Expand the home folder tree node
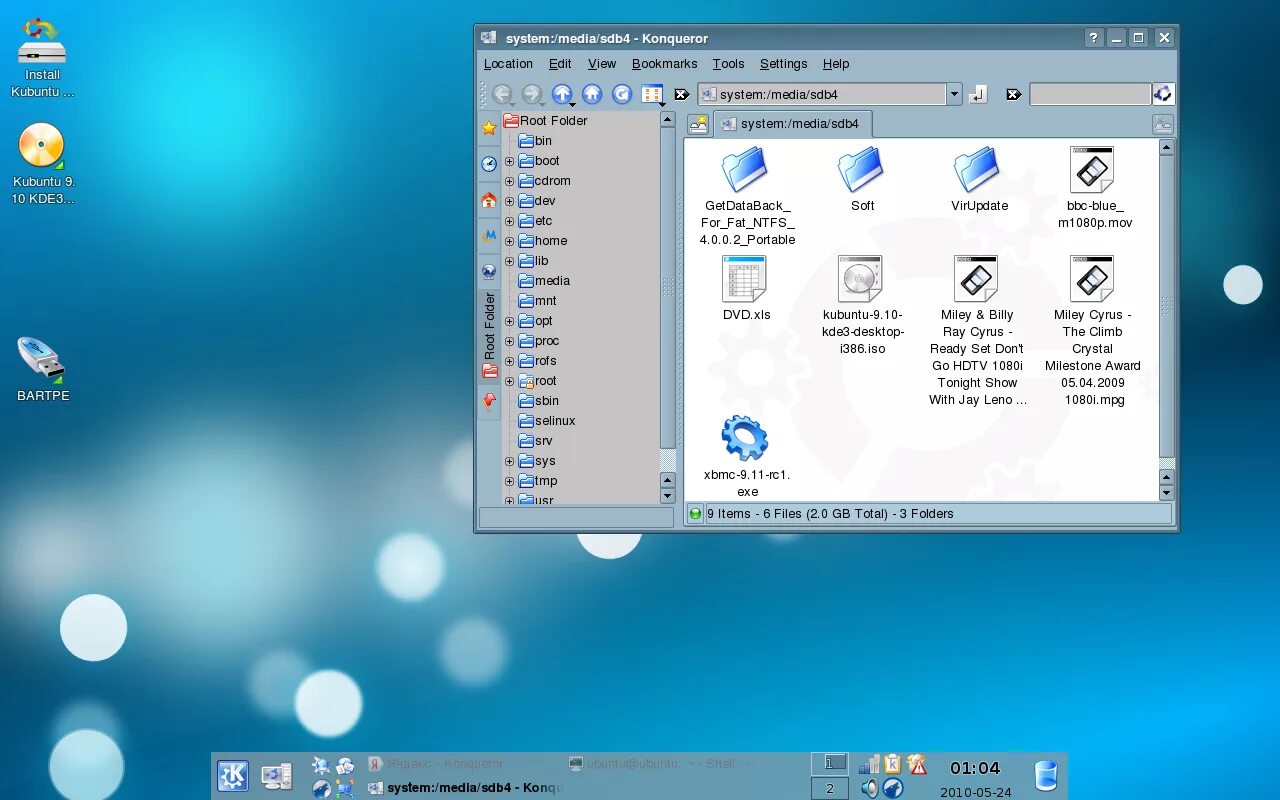Screen dimensions: 1280x800 click(509, 241)
